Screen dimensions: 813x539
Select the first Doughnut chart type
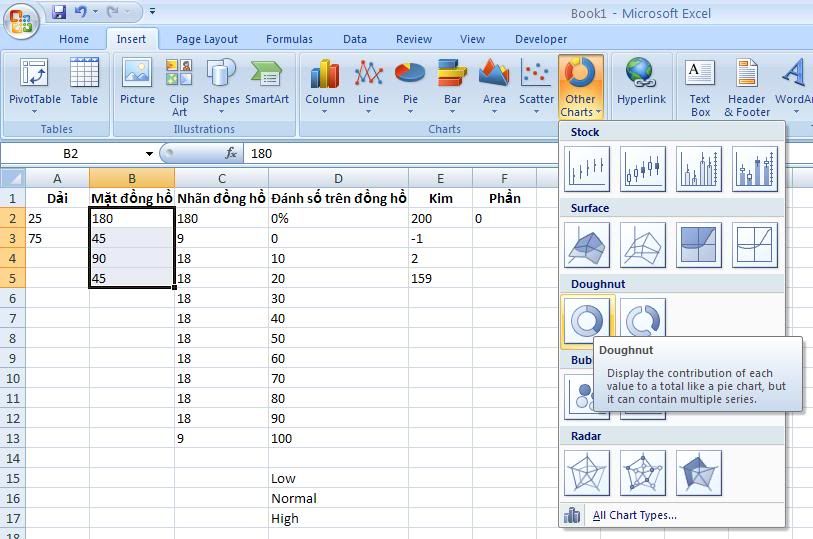[x=586, y=320]
